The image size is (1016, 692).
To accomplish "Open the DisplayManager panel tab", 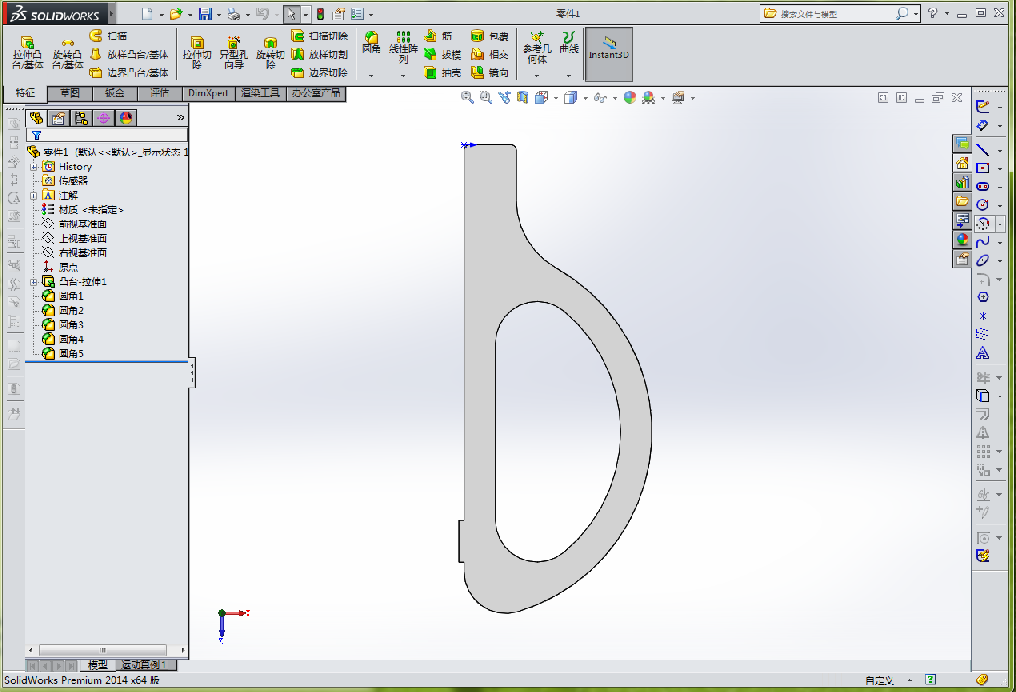I will coord(126,118).
